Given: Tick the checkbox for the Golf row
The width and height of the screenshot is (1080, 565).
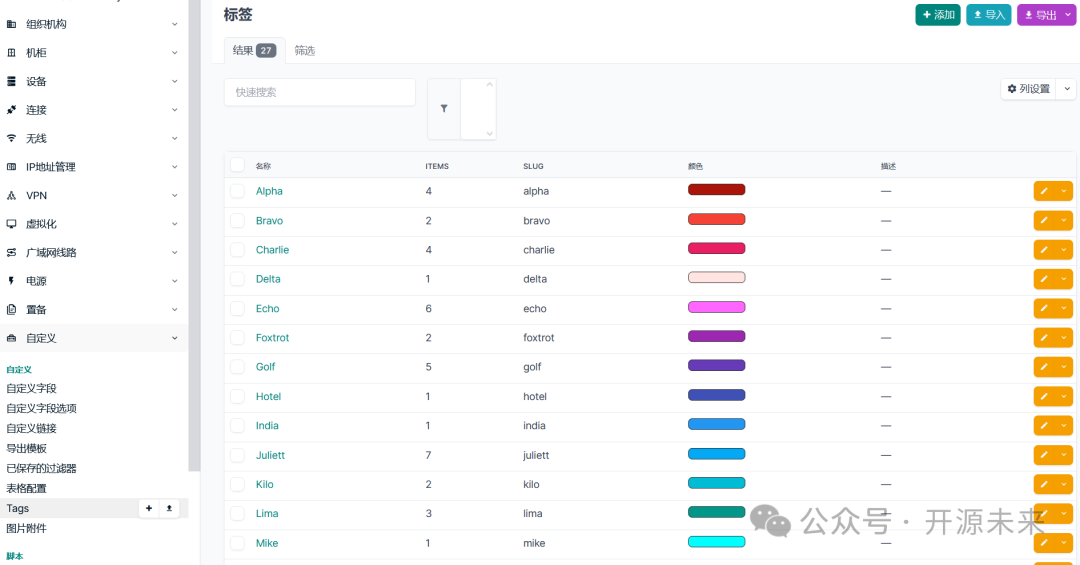Looking at the screenshot, I should point(238,367).
